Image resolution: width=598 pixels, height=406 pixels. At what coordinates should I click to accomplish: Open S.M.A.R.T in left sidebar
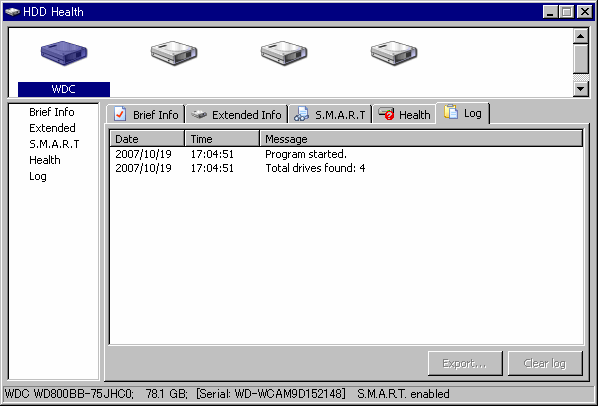click(54, 144)
